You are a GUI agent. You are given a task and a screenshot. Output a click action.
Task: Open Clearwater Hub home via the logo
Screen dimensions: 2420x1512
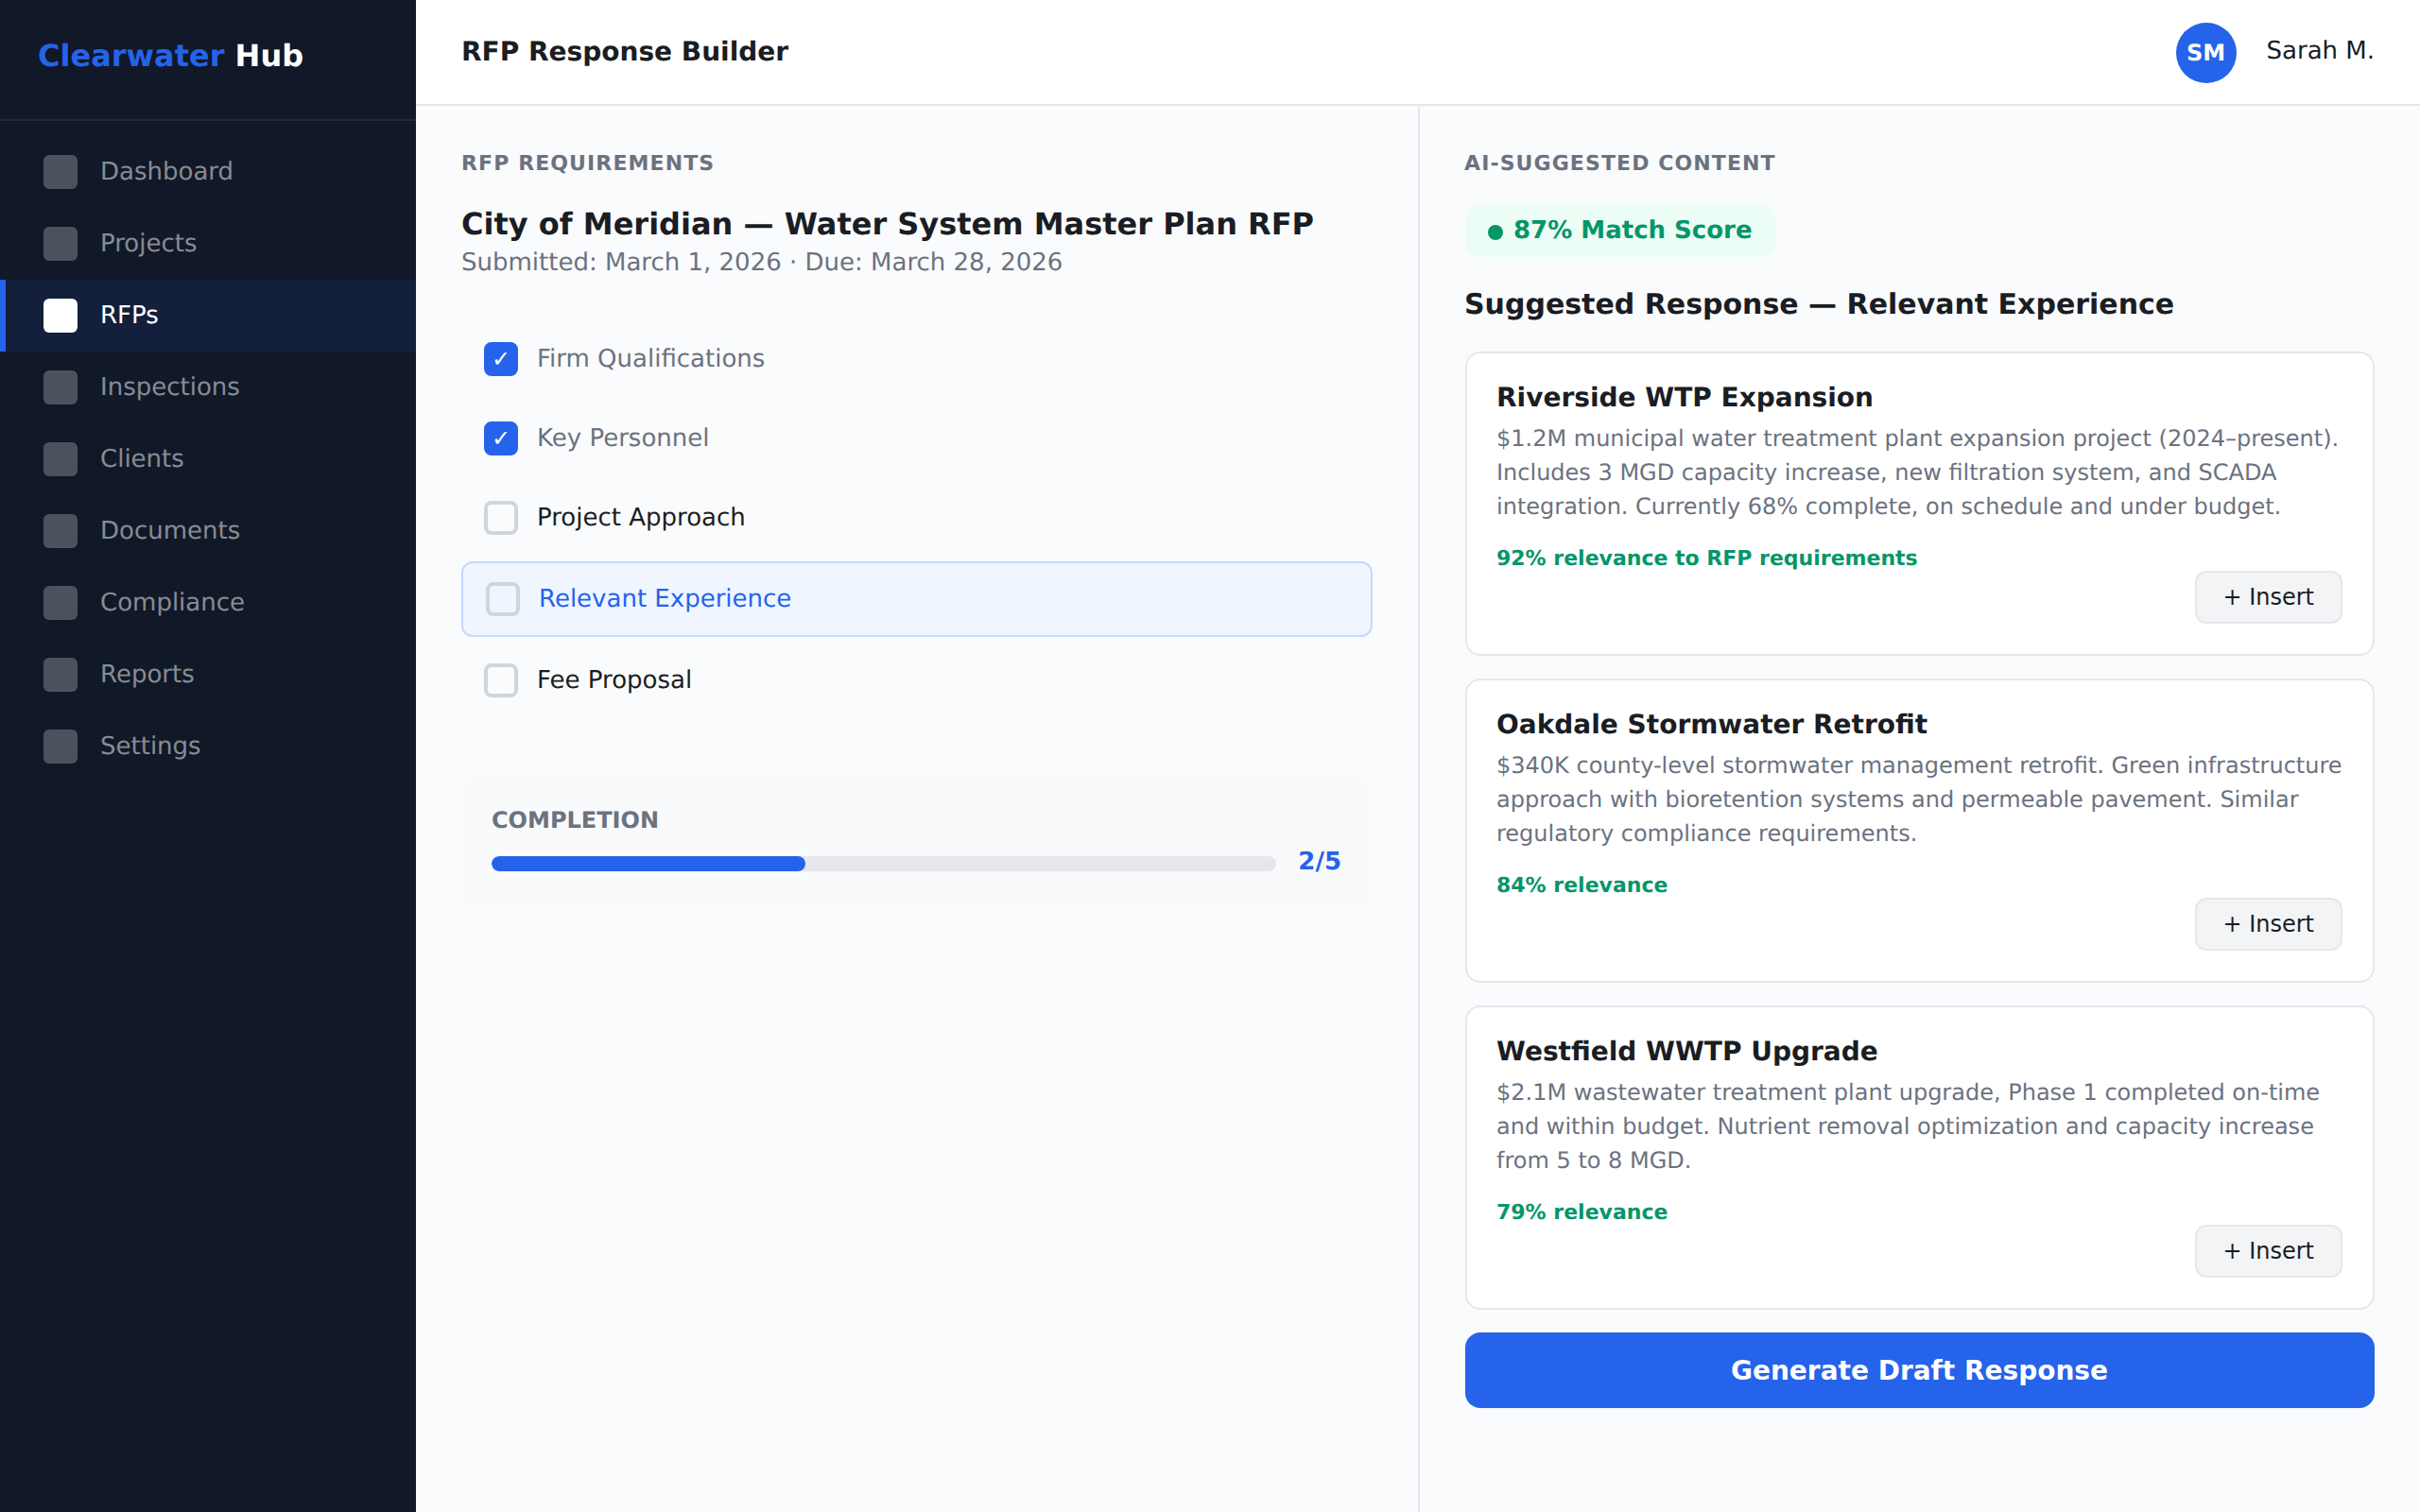point(170,56)
